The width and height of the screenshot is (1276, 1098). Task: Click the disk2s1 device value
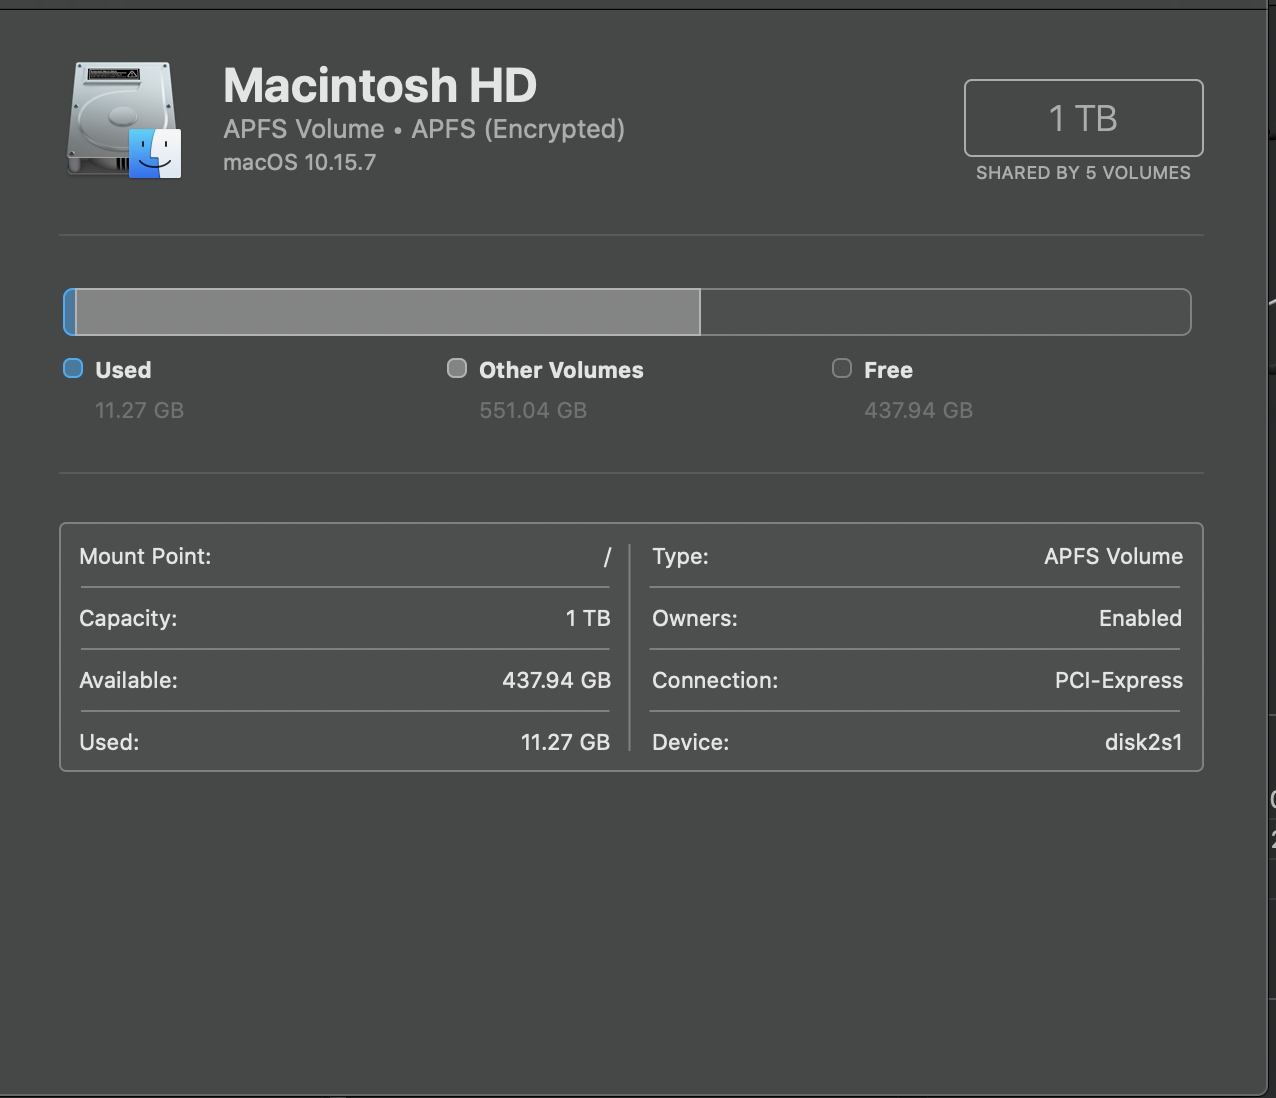tap(1143, 742)
